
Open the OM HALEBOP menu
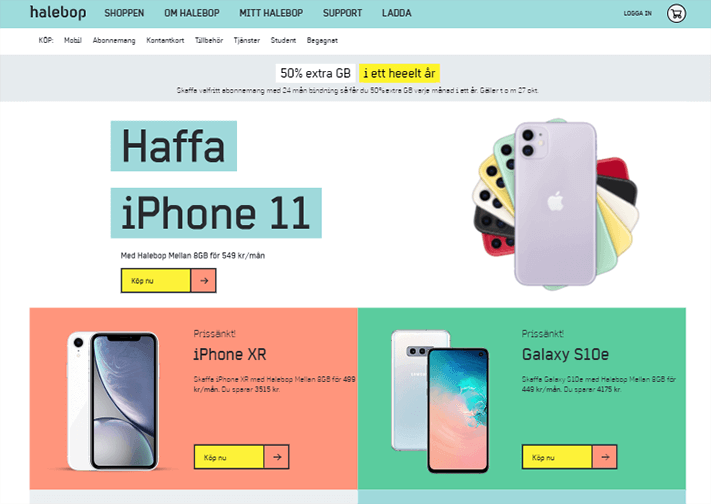tap(192, 13)
